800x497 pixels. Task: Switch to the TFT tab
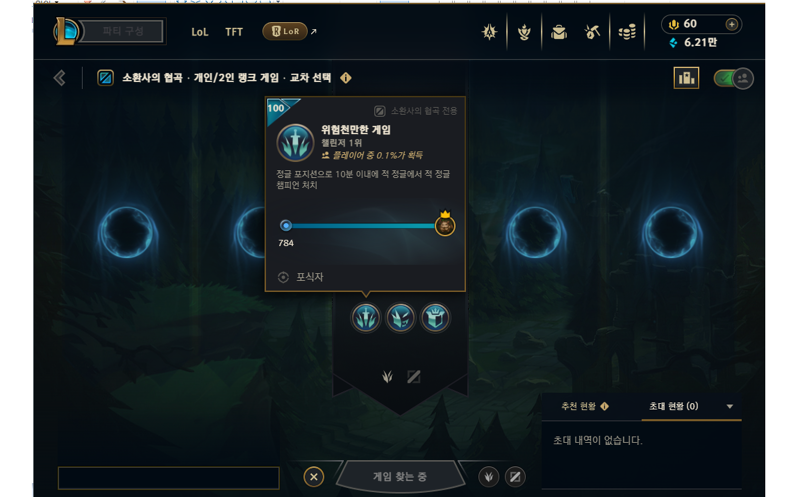coord(234,32)
